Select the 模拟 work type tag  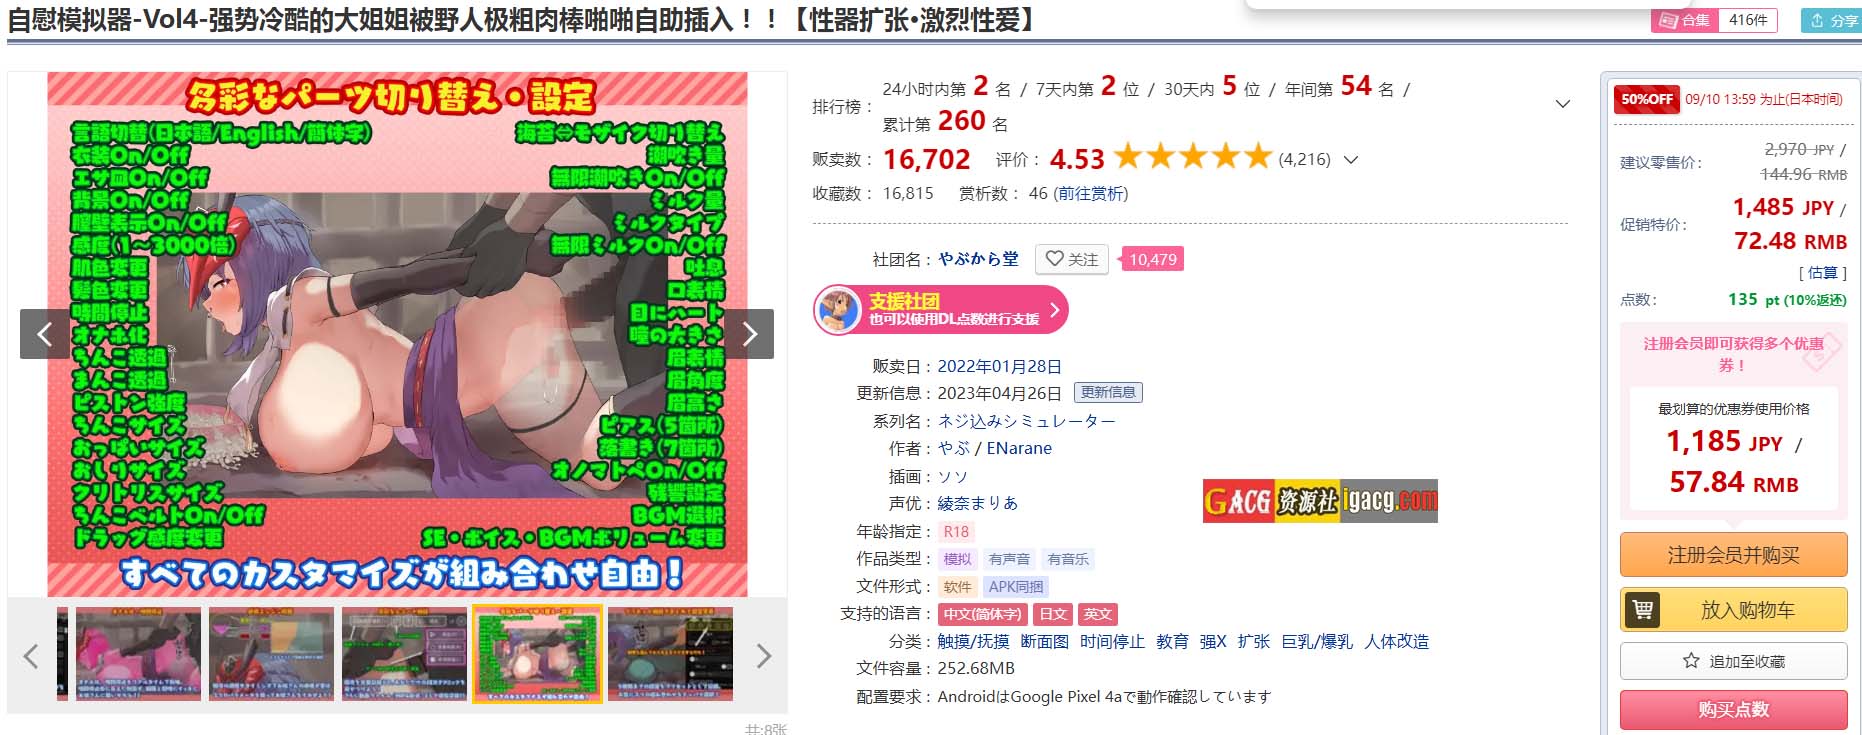[x=957, y=559]
